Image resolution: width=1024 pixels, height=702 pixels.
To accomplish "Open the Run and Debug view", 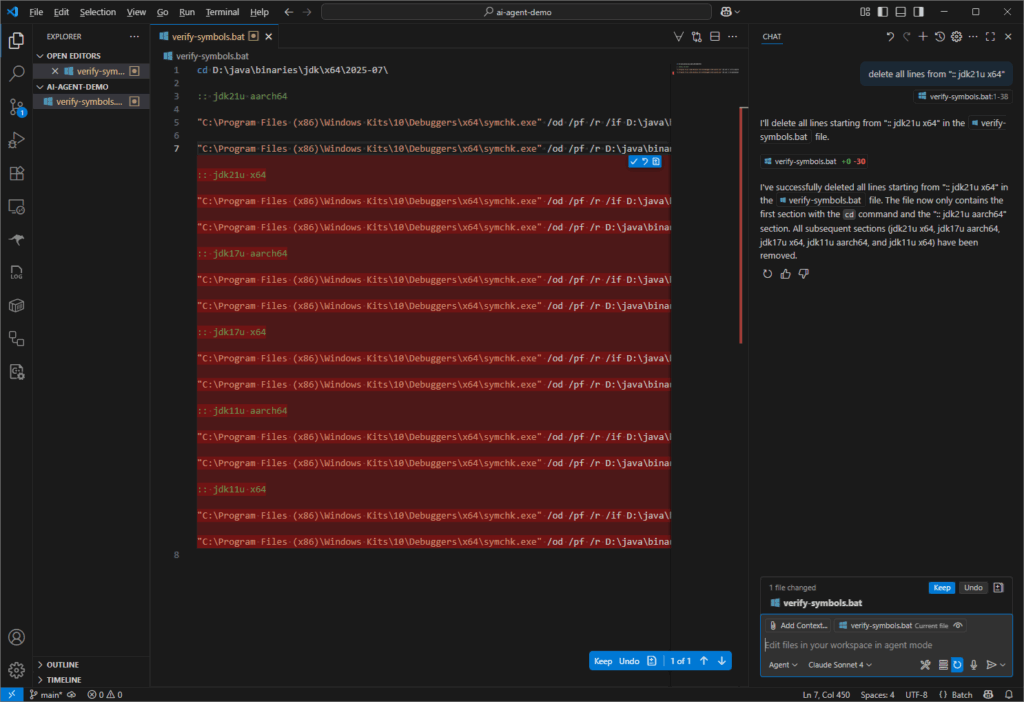I will pyautogui.click(x=16, y=140).
